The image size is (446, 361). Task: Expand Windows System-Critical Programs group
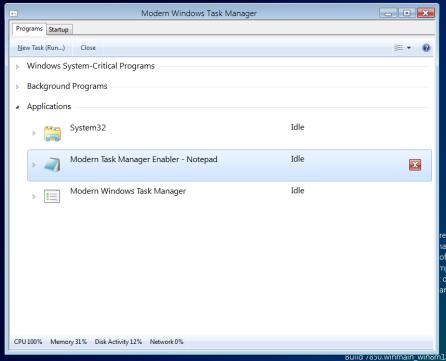click(17, 67)
